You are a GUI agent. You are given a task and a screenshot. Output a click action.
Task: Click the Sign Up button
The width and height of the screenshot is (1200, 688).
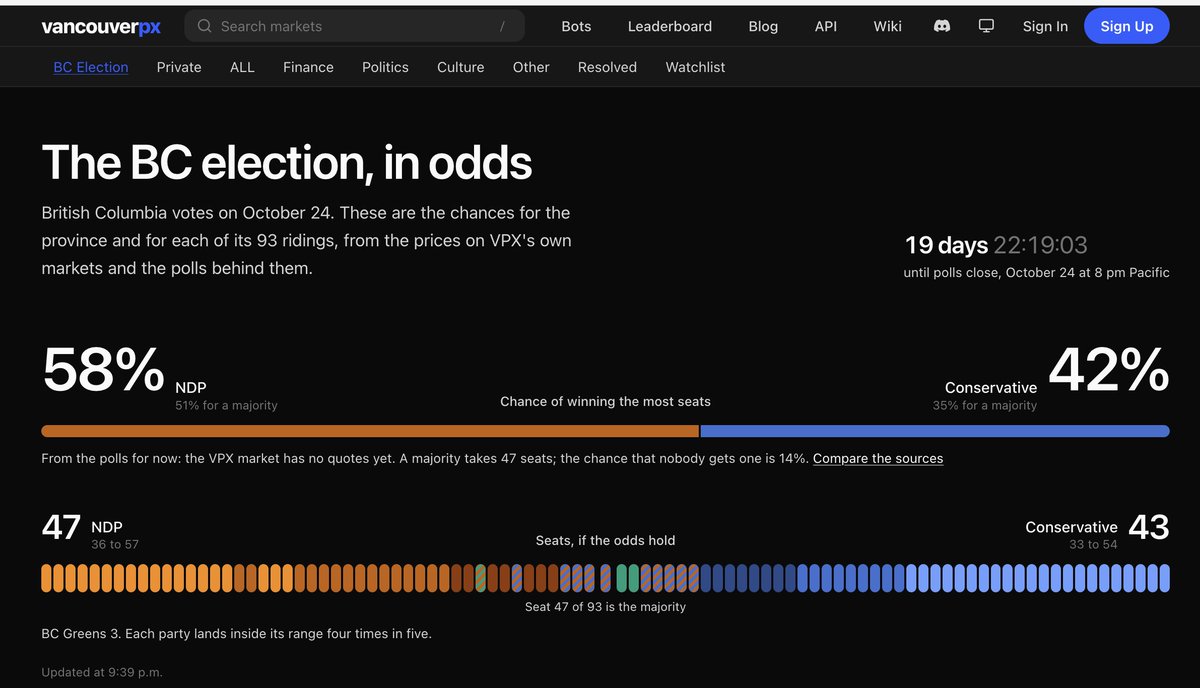pos(1127,26)
